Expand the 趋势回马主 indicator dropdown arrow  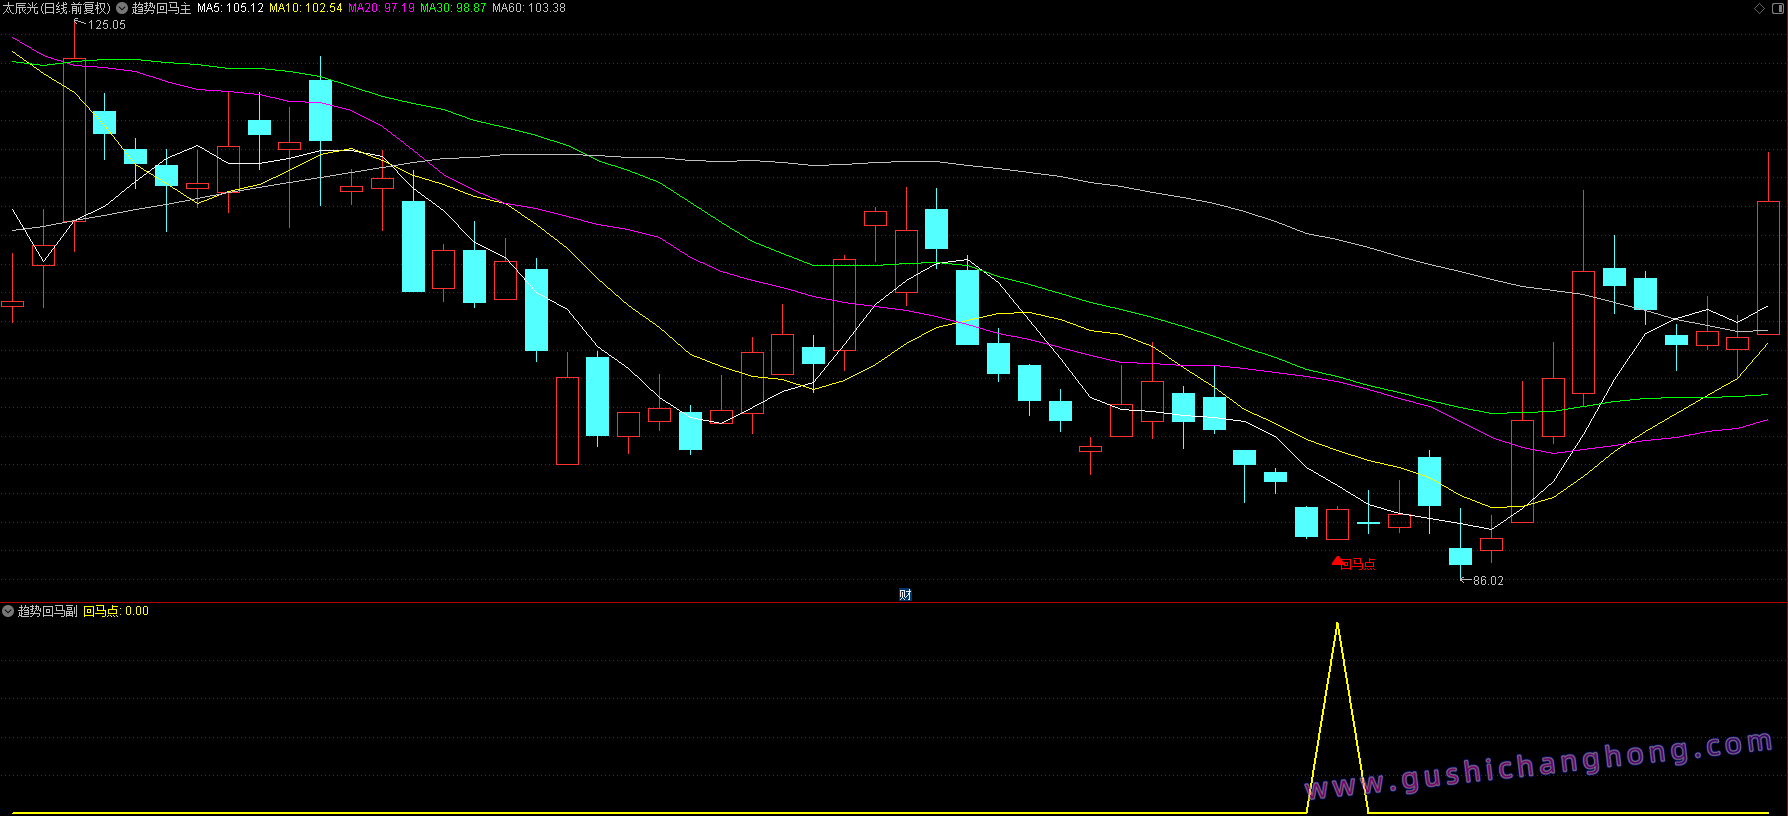(122, 8)
